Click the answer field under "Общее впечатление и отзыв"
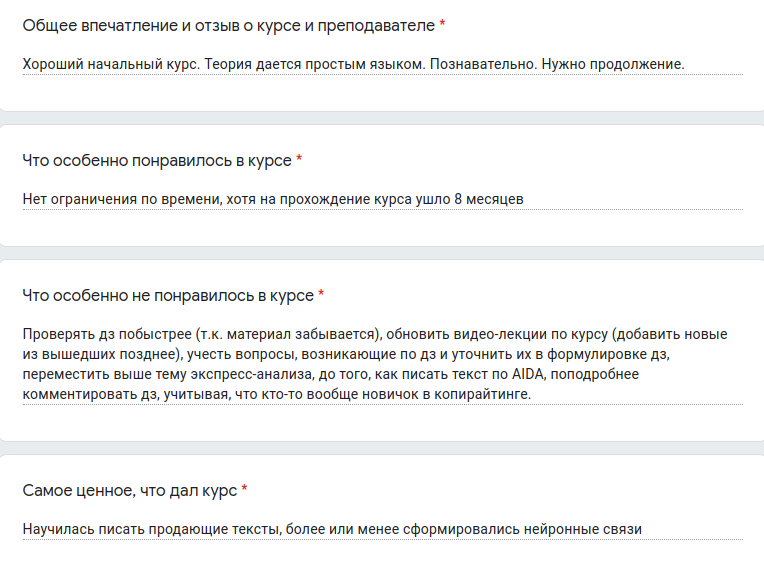Viewport: 764px width, 568px height. (380, 64)
